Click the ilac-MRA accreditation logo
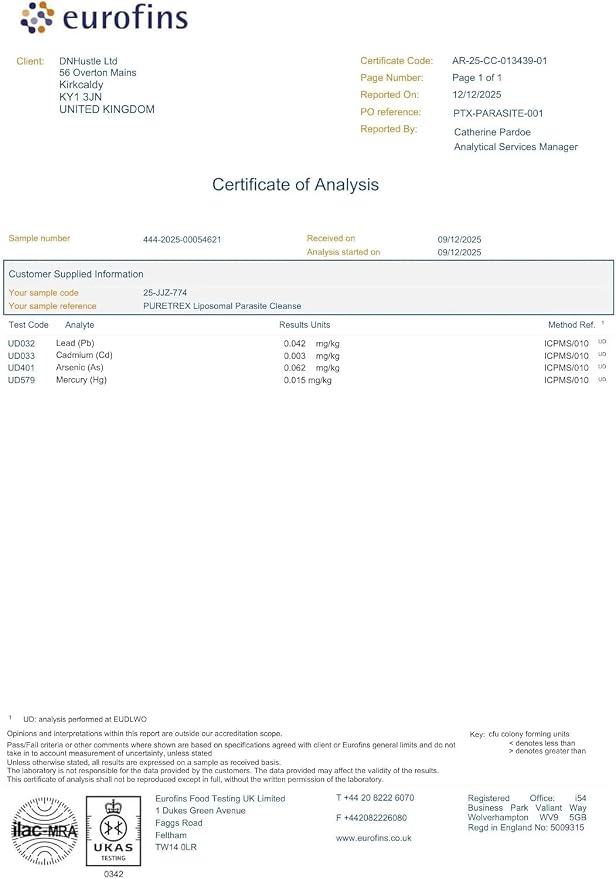The height and width of the screenshot is (879, 616). (45, 831)
